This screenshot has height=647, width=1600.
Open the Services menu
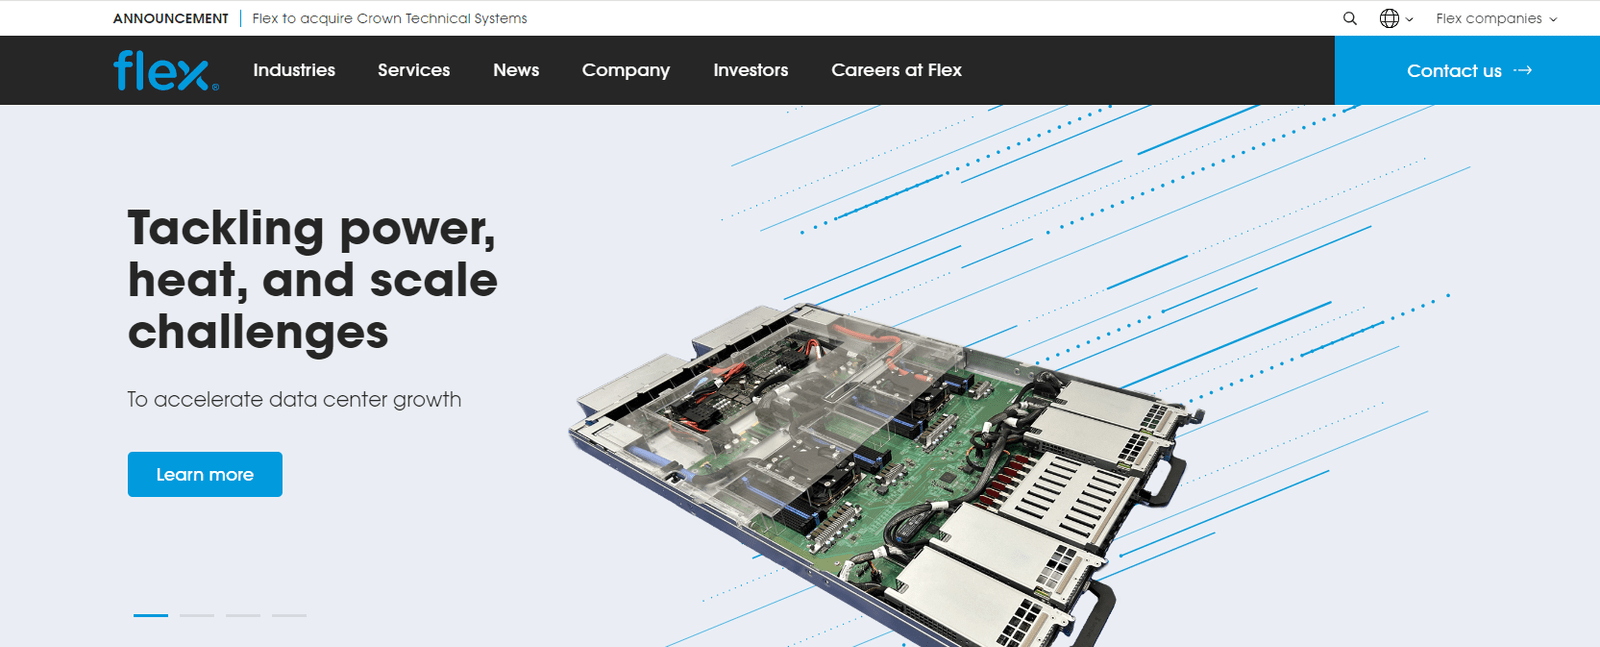(x=413, y=70)
